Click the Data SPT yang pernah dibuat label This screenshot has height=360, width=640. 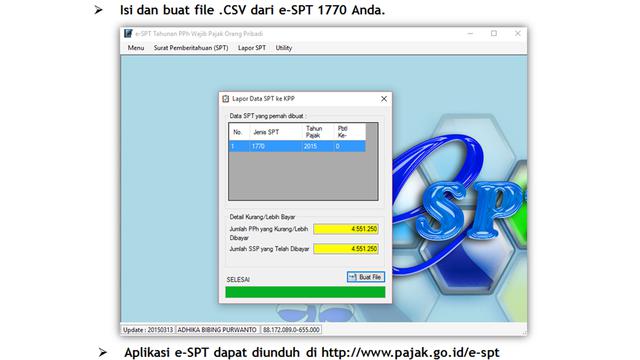(268, 116)
